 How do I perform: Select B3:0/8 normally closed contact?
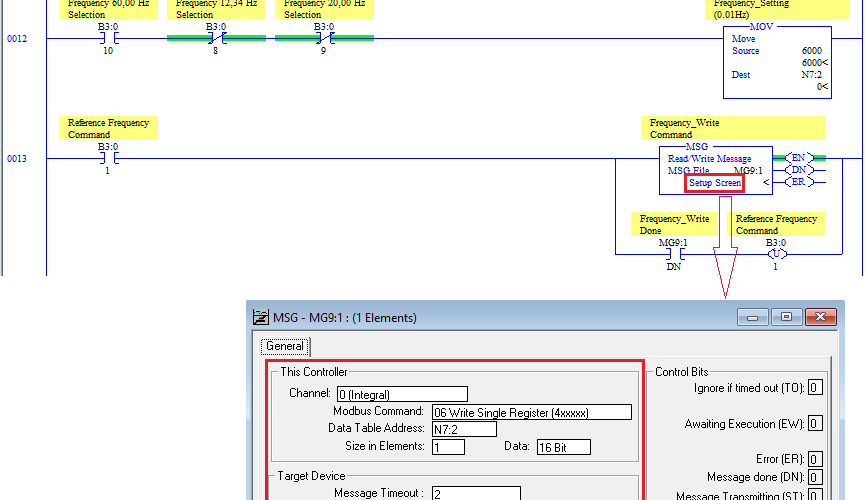216,38
